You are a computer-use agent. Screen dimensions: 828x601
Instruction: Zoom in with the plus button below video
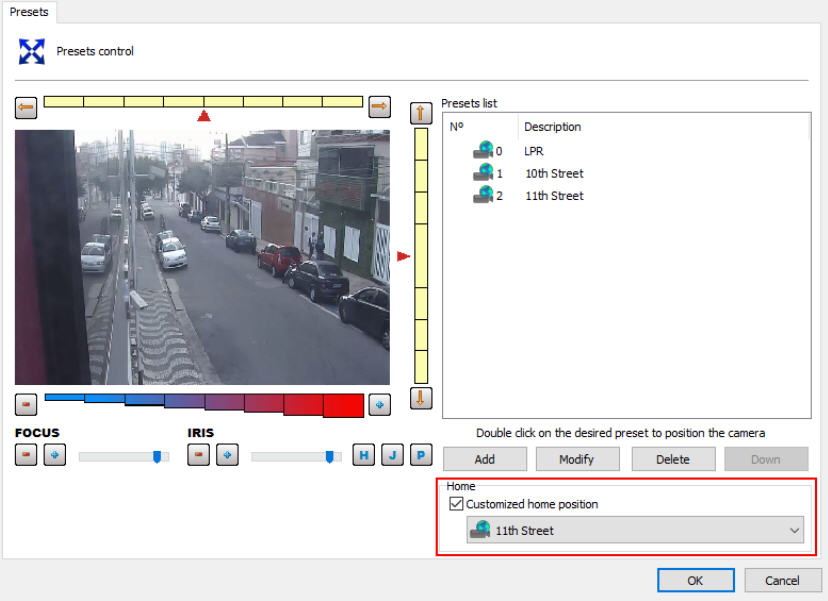click(x=379, y=405)
